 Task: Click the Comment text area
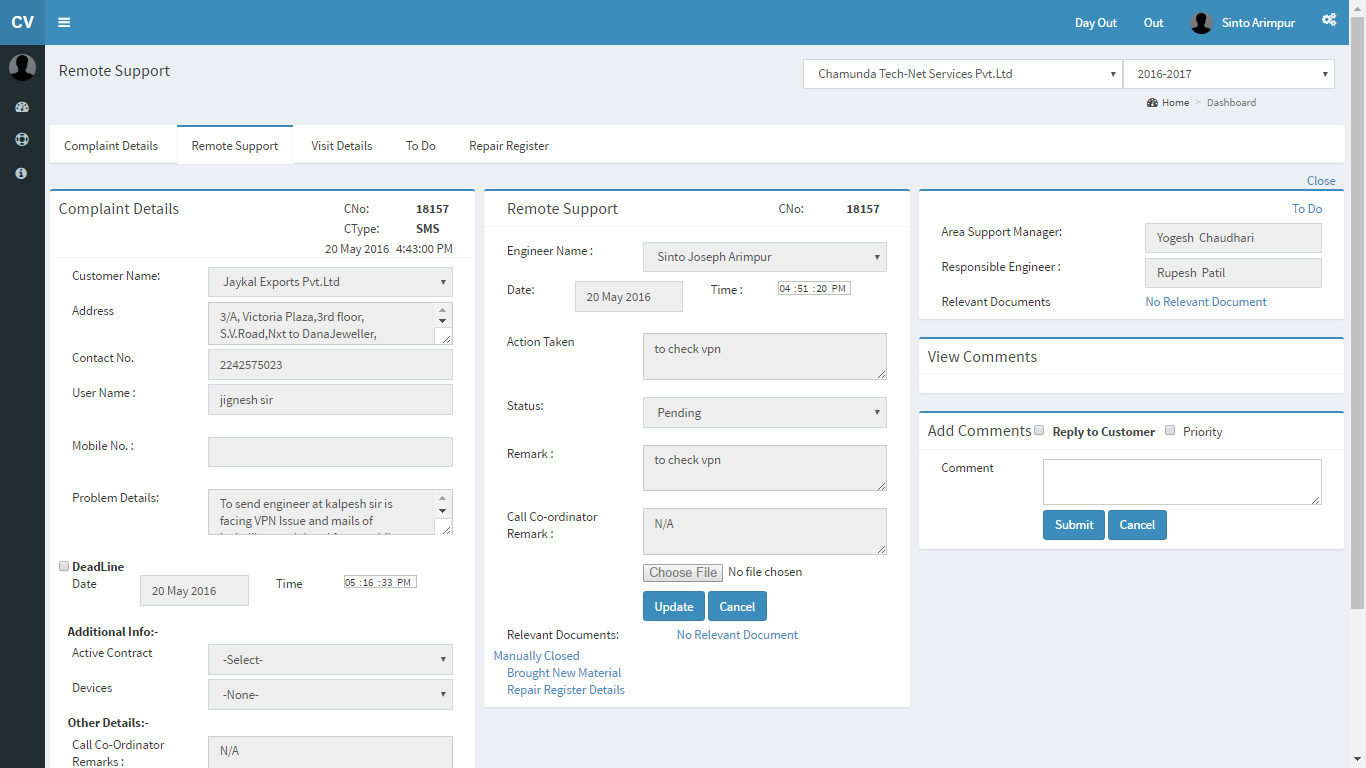point(1181,482)
